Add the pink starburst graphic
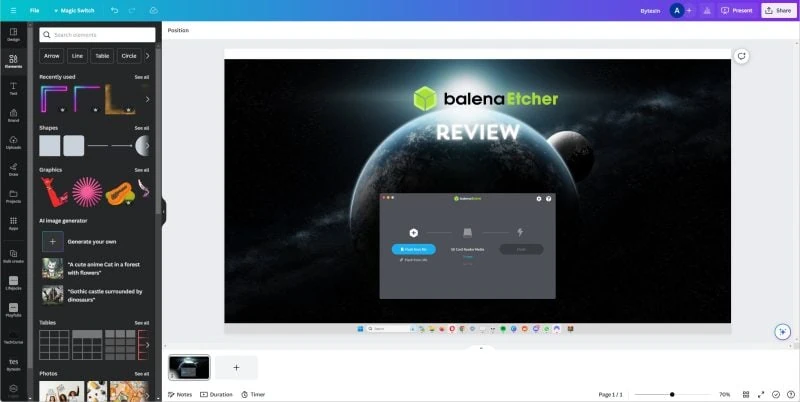The height and width of the screenshot is (402, 800). (x=87, y=192)
